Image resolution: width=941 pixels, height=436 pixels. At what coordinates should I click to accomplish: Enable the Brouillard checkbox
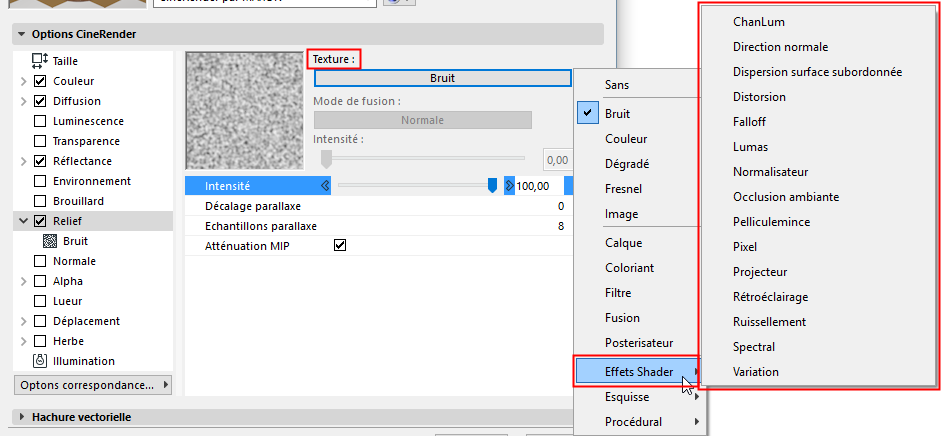point(40,201)
